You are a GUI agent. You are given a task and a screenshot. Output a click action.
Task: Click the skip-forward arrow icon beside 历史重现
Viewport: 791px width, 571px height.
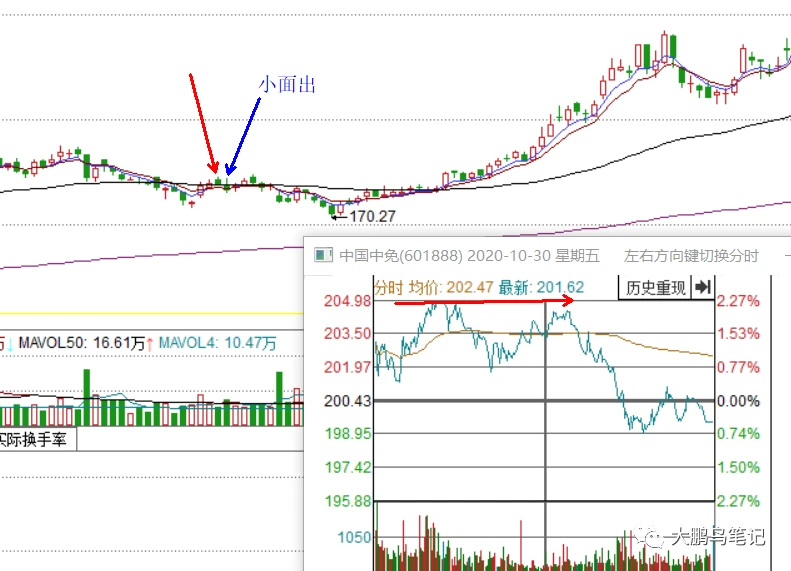(x=703, y=288)
